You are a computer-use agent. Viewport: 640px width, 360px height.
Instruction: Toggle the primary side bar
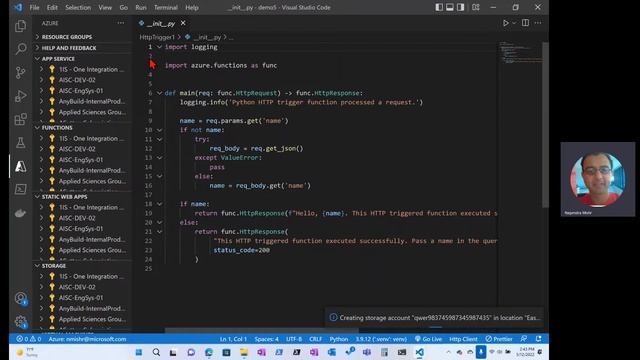[x=439, y=7]
